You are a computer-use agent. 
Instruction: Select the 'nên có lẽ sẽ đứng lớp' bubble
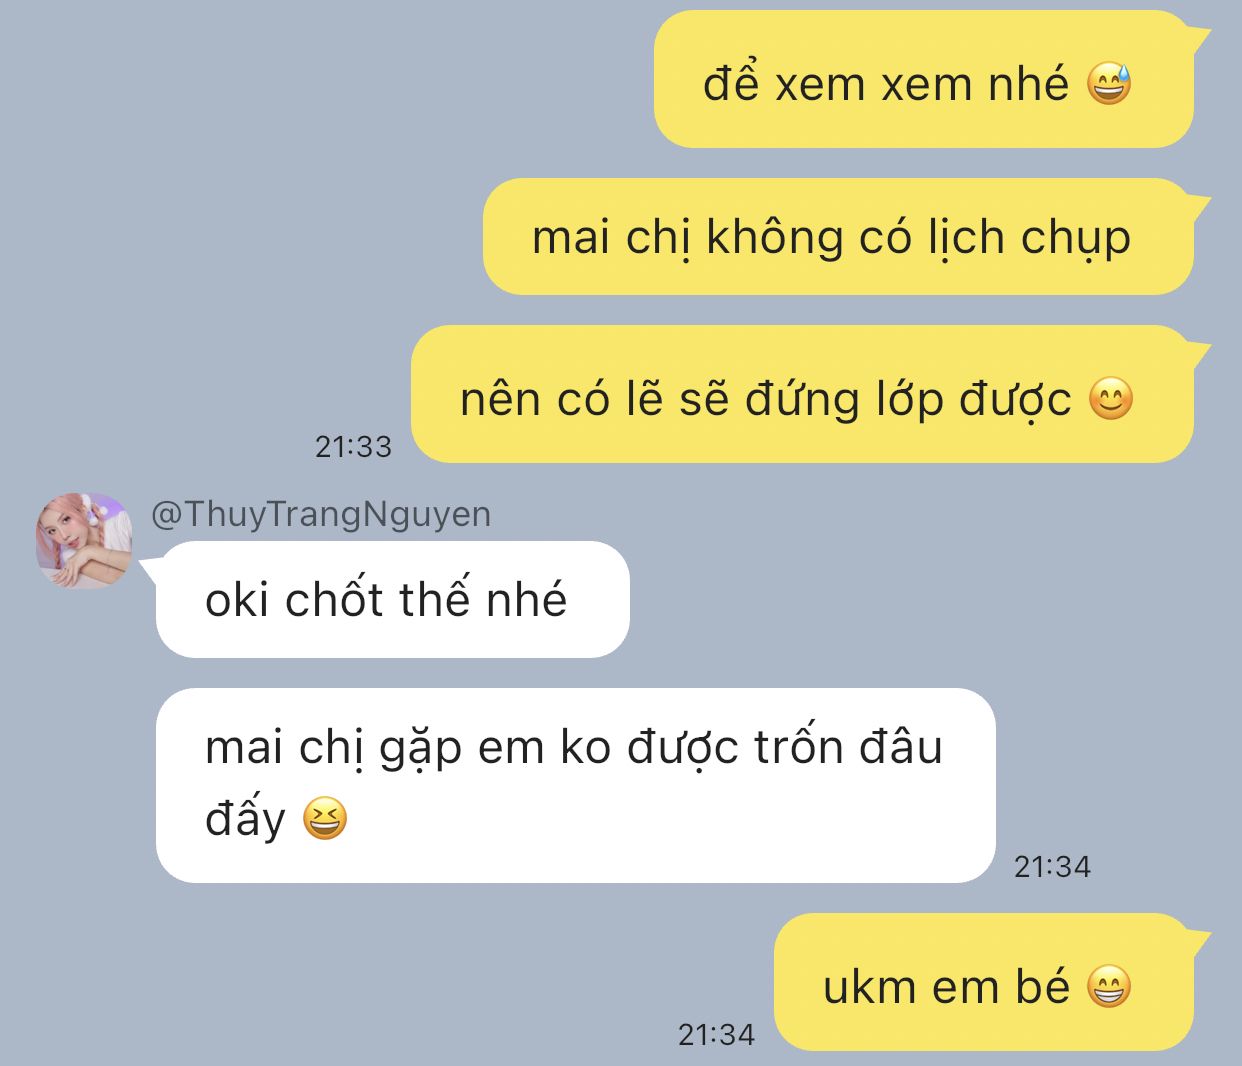802,395
